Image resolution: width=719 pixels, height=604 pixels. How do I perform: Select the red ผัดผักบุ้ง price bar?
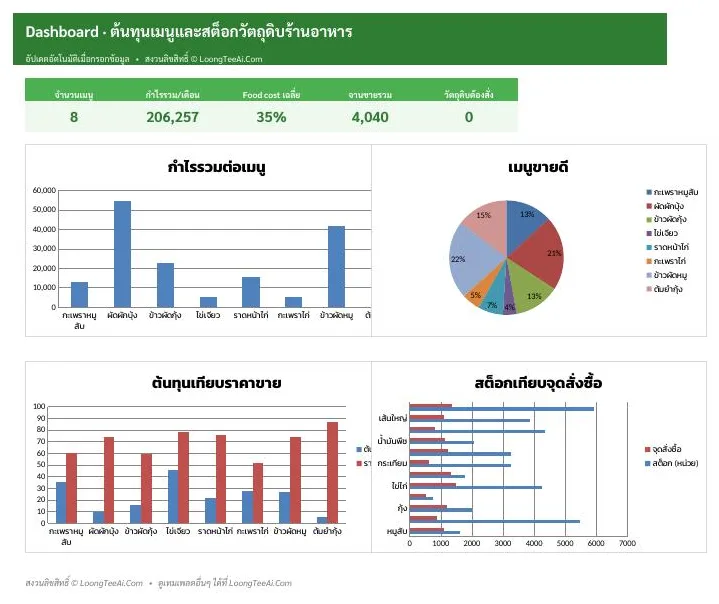[x=109, y=480]
